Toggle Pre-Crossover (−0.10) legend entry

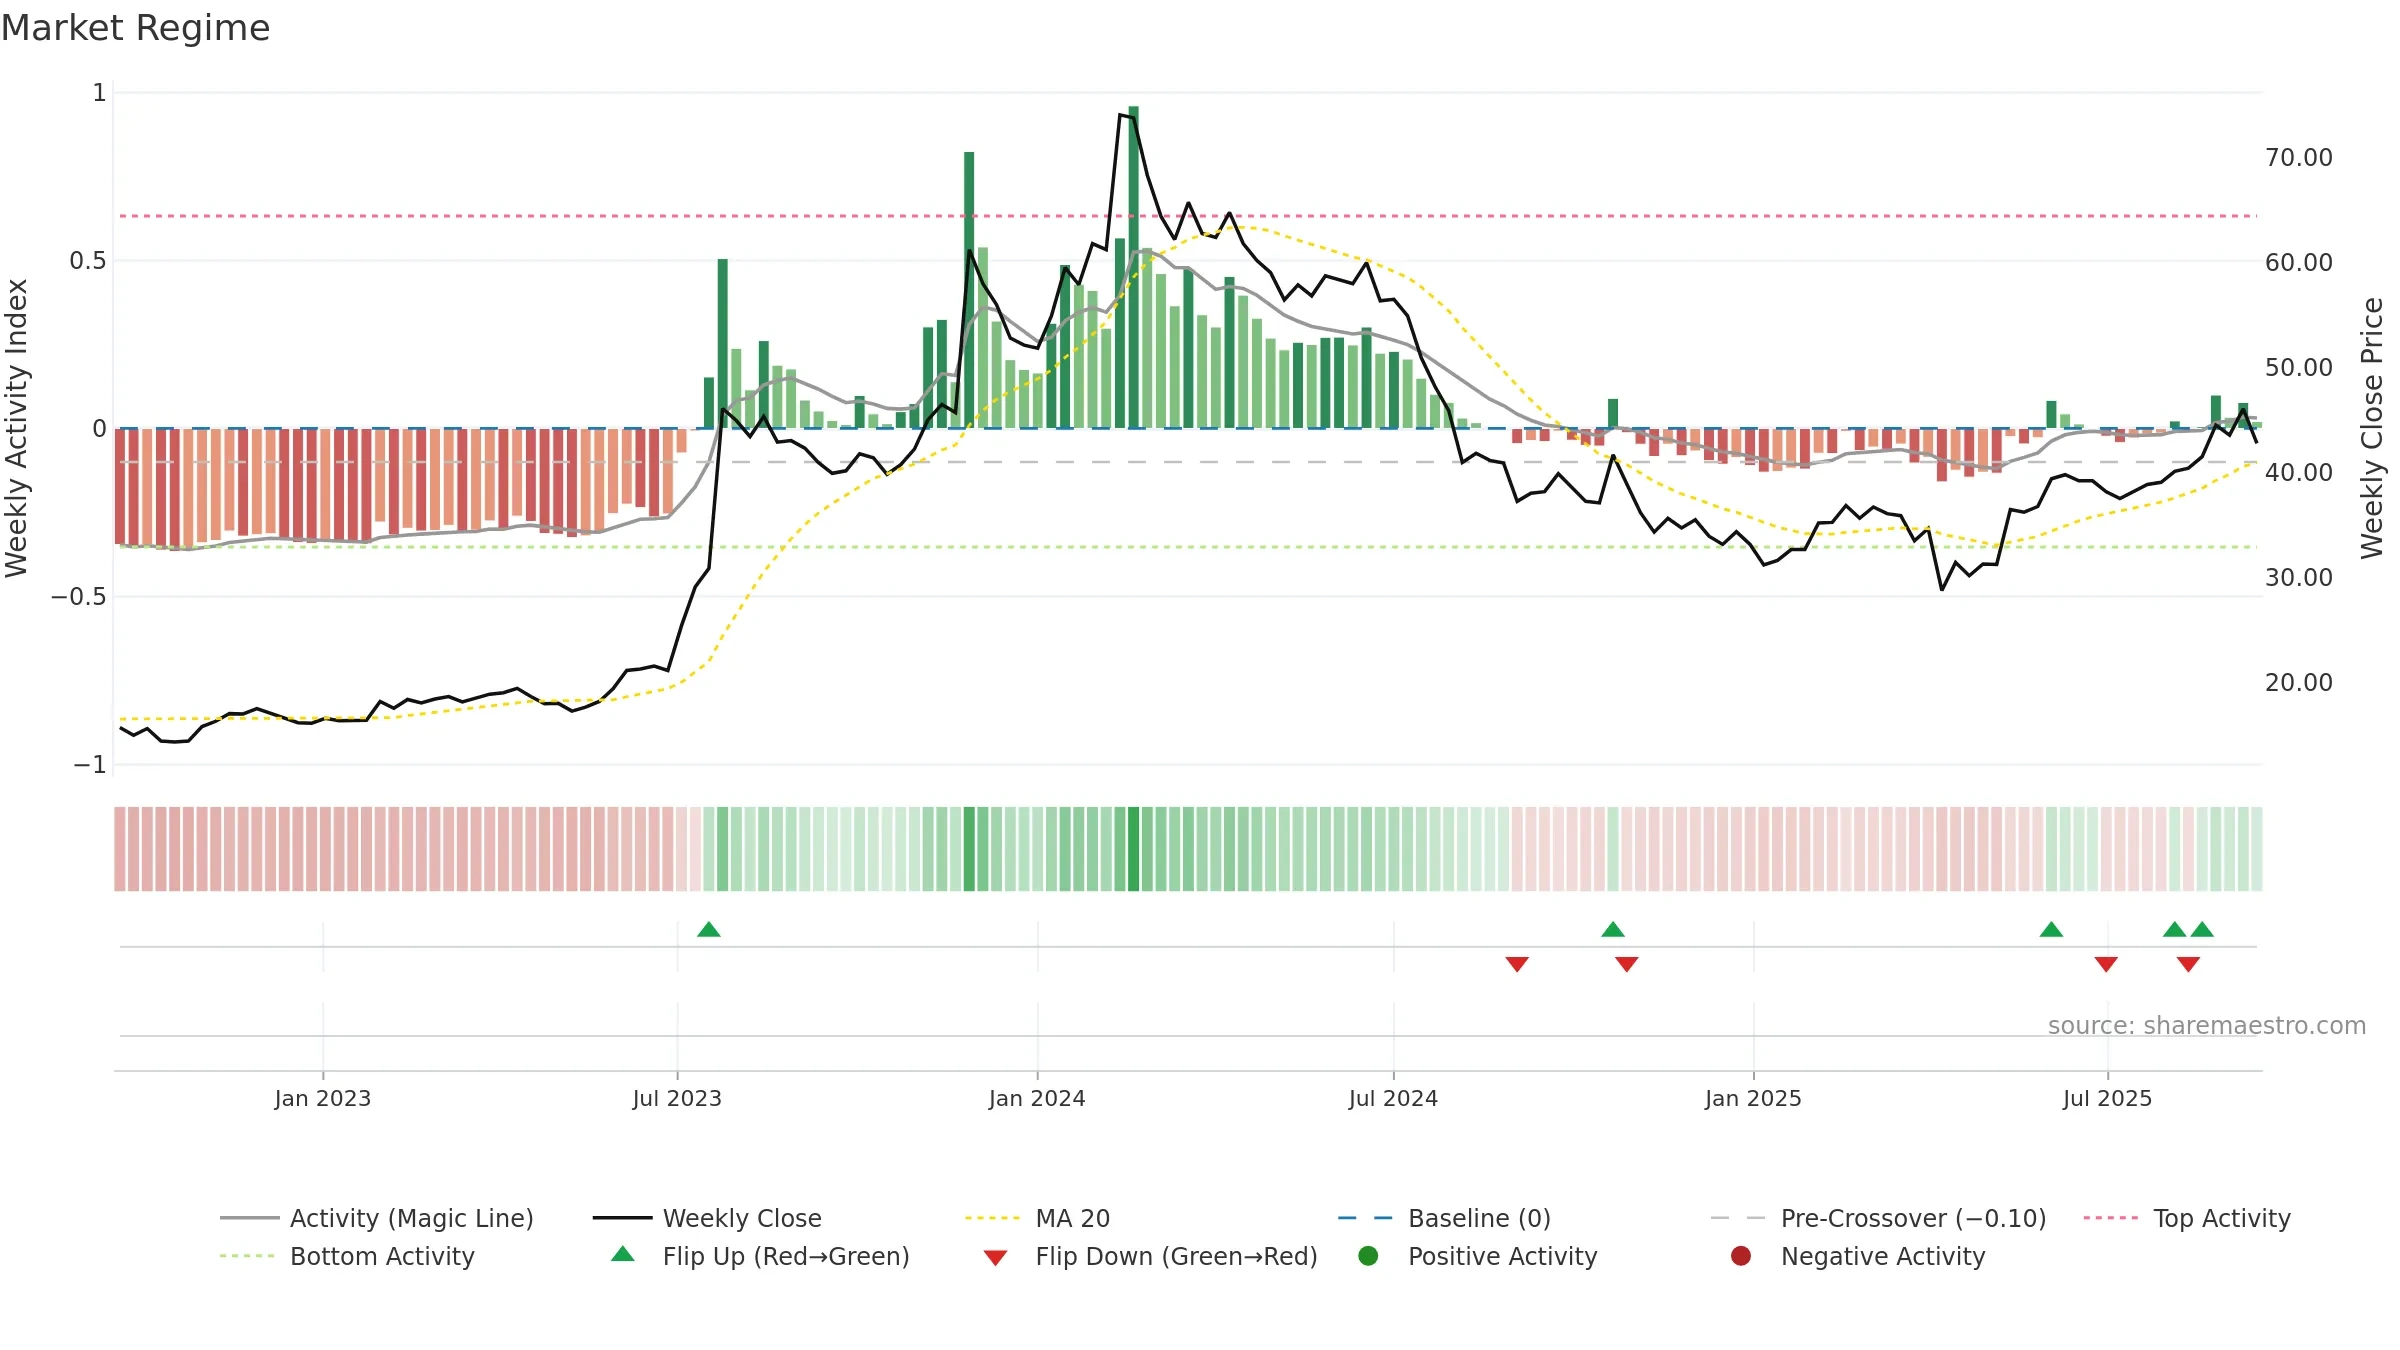[x=1878, y=1218]
